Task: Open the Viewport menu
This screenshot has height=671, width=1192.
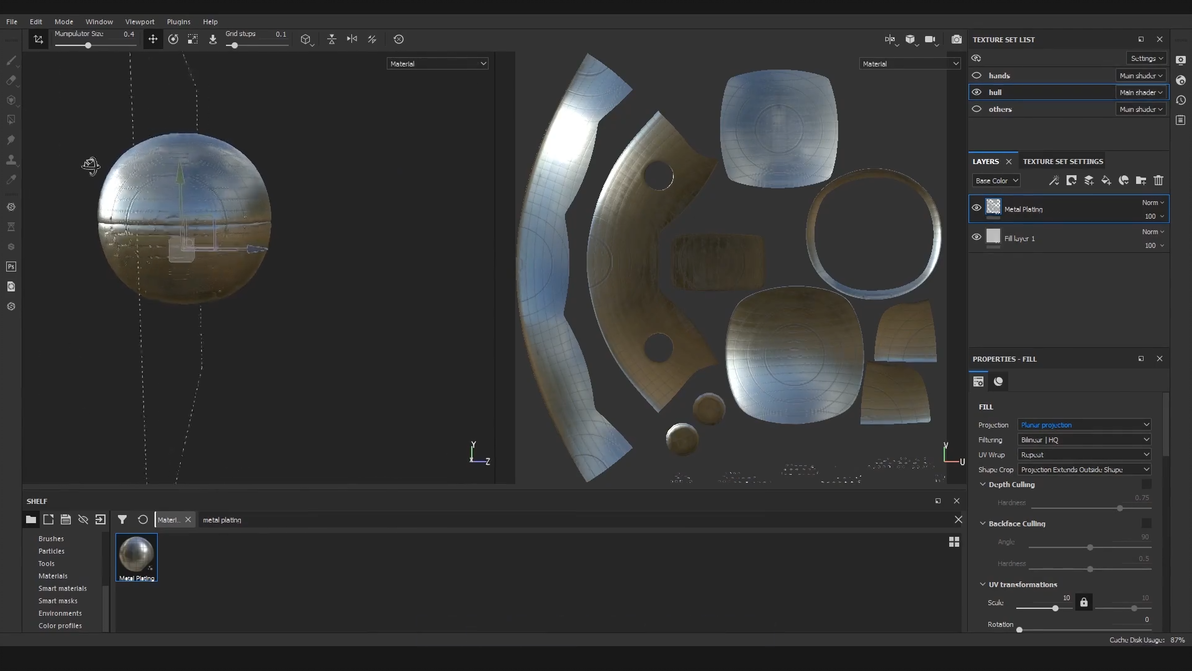Action: [139, 21]
